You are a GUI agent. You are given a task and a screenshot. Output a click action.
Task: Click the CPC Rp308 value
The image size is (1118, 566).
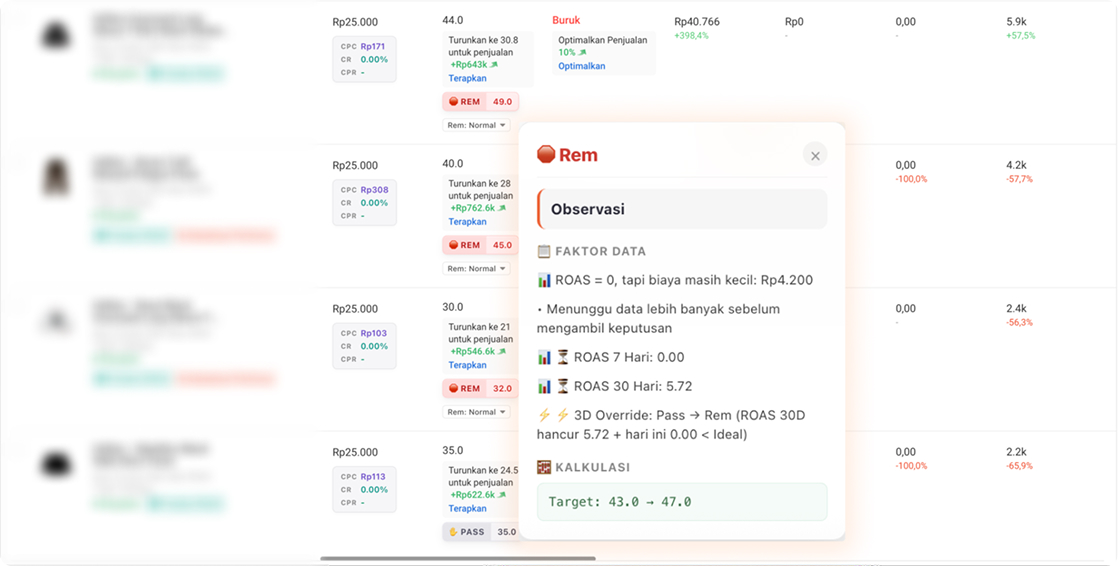374,190
